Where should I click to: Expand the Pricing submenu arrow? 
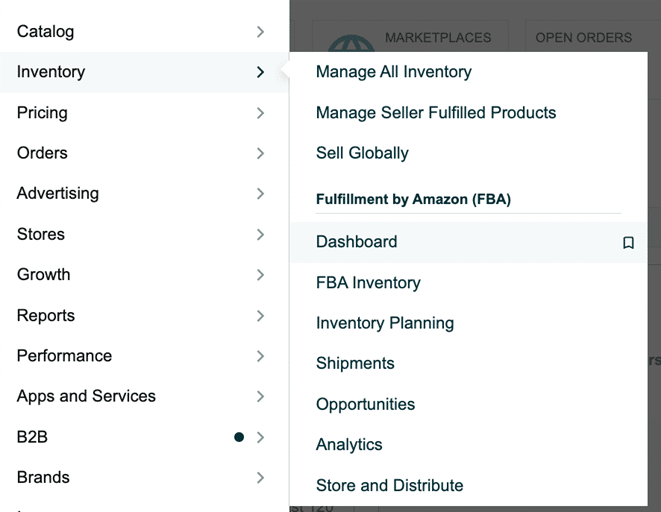[x=261, y=113]
